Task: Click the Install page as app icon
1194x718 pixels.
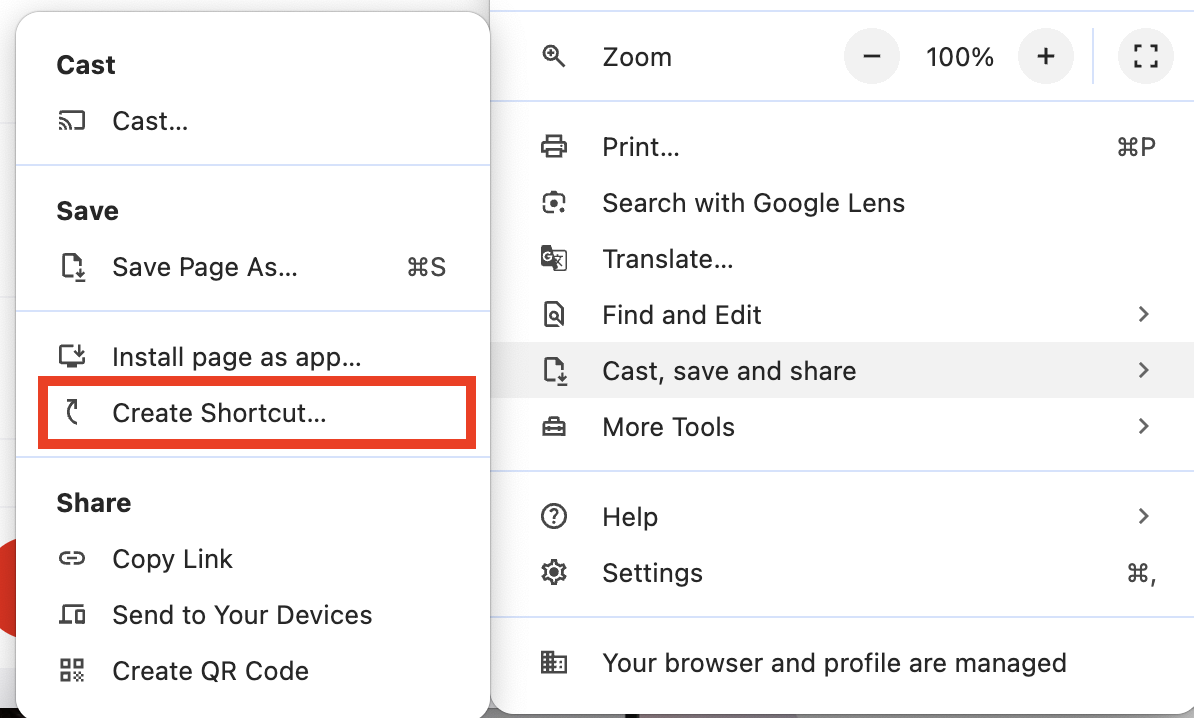Action: 72,357
